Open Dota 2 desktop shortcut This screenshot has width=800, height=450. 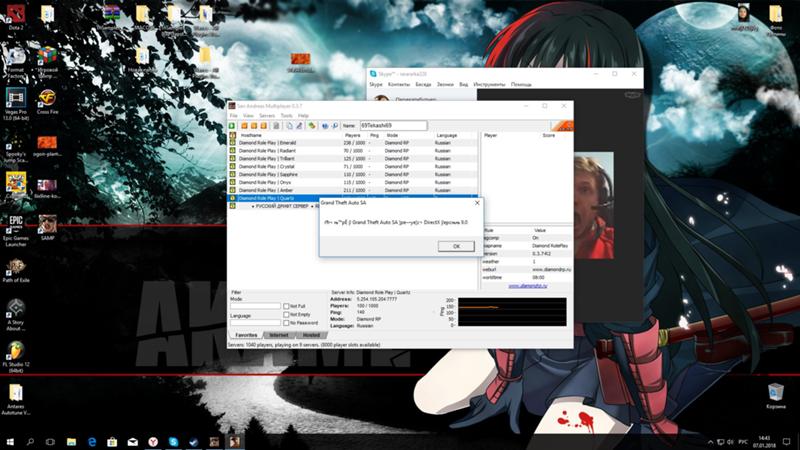[x=16, y=17]
